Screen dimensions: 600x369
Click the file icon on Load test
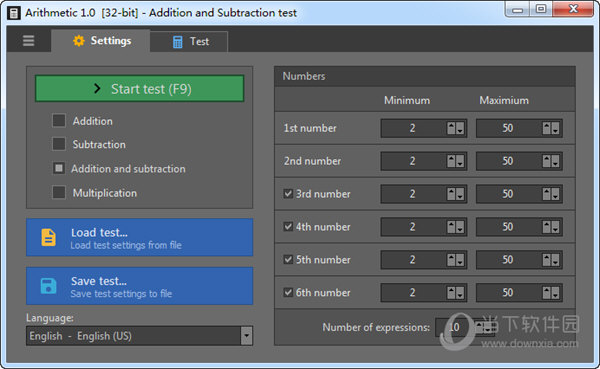point(49,237)
